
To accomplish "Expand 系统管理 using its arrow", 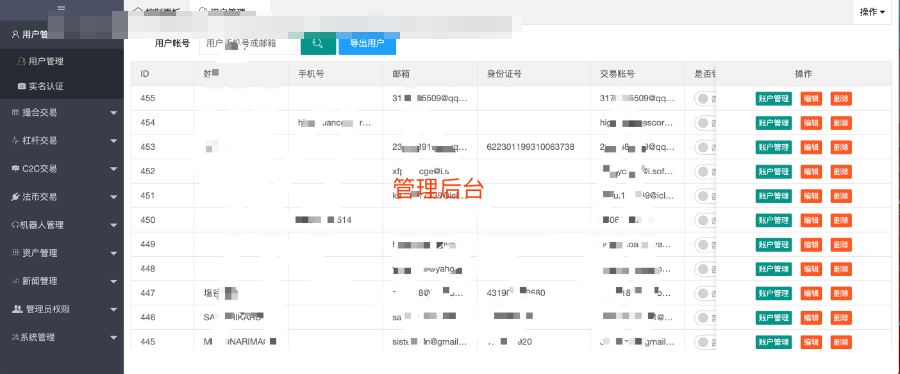I will pos(113,338).
